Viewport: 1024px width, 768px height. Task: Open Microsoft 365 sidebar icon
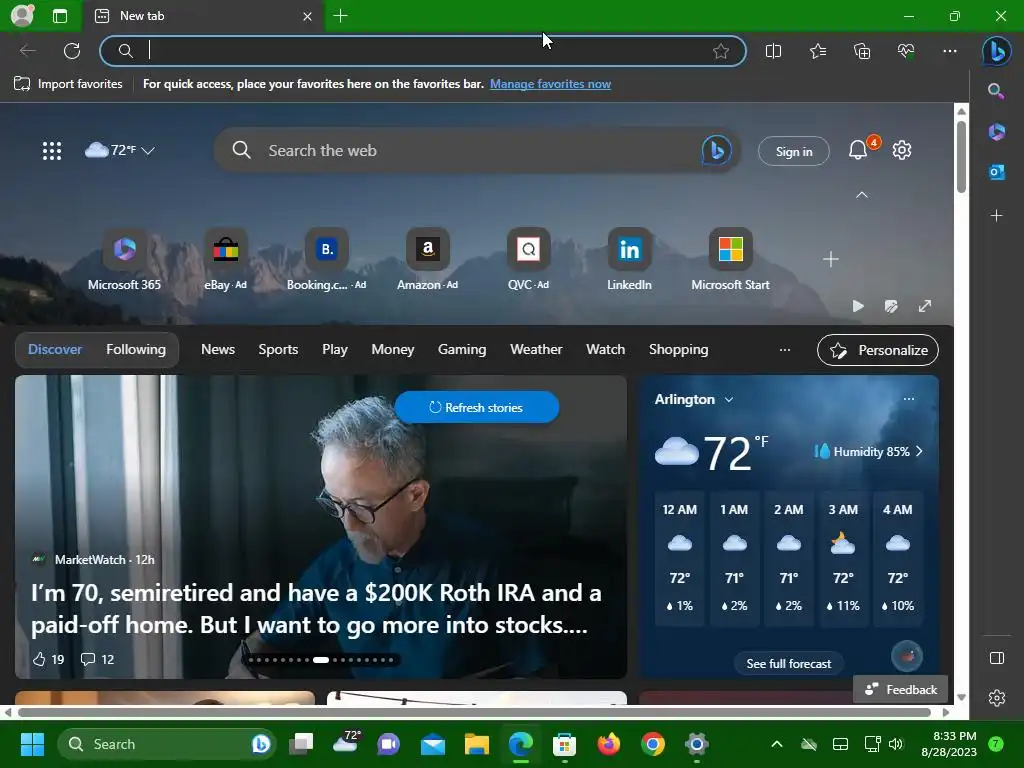tap(997, 132)
